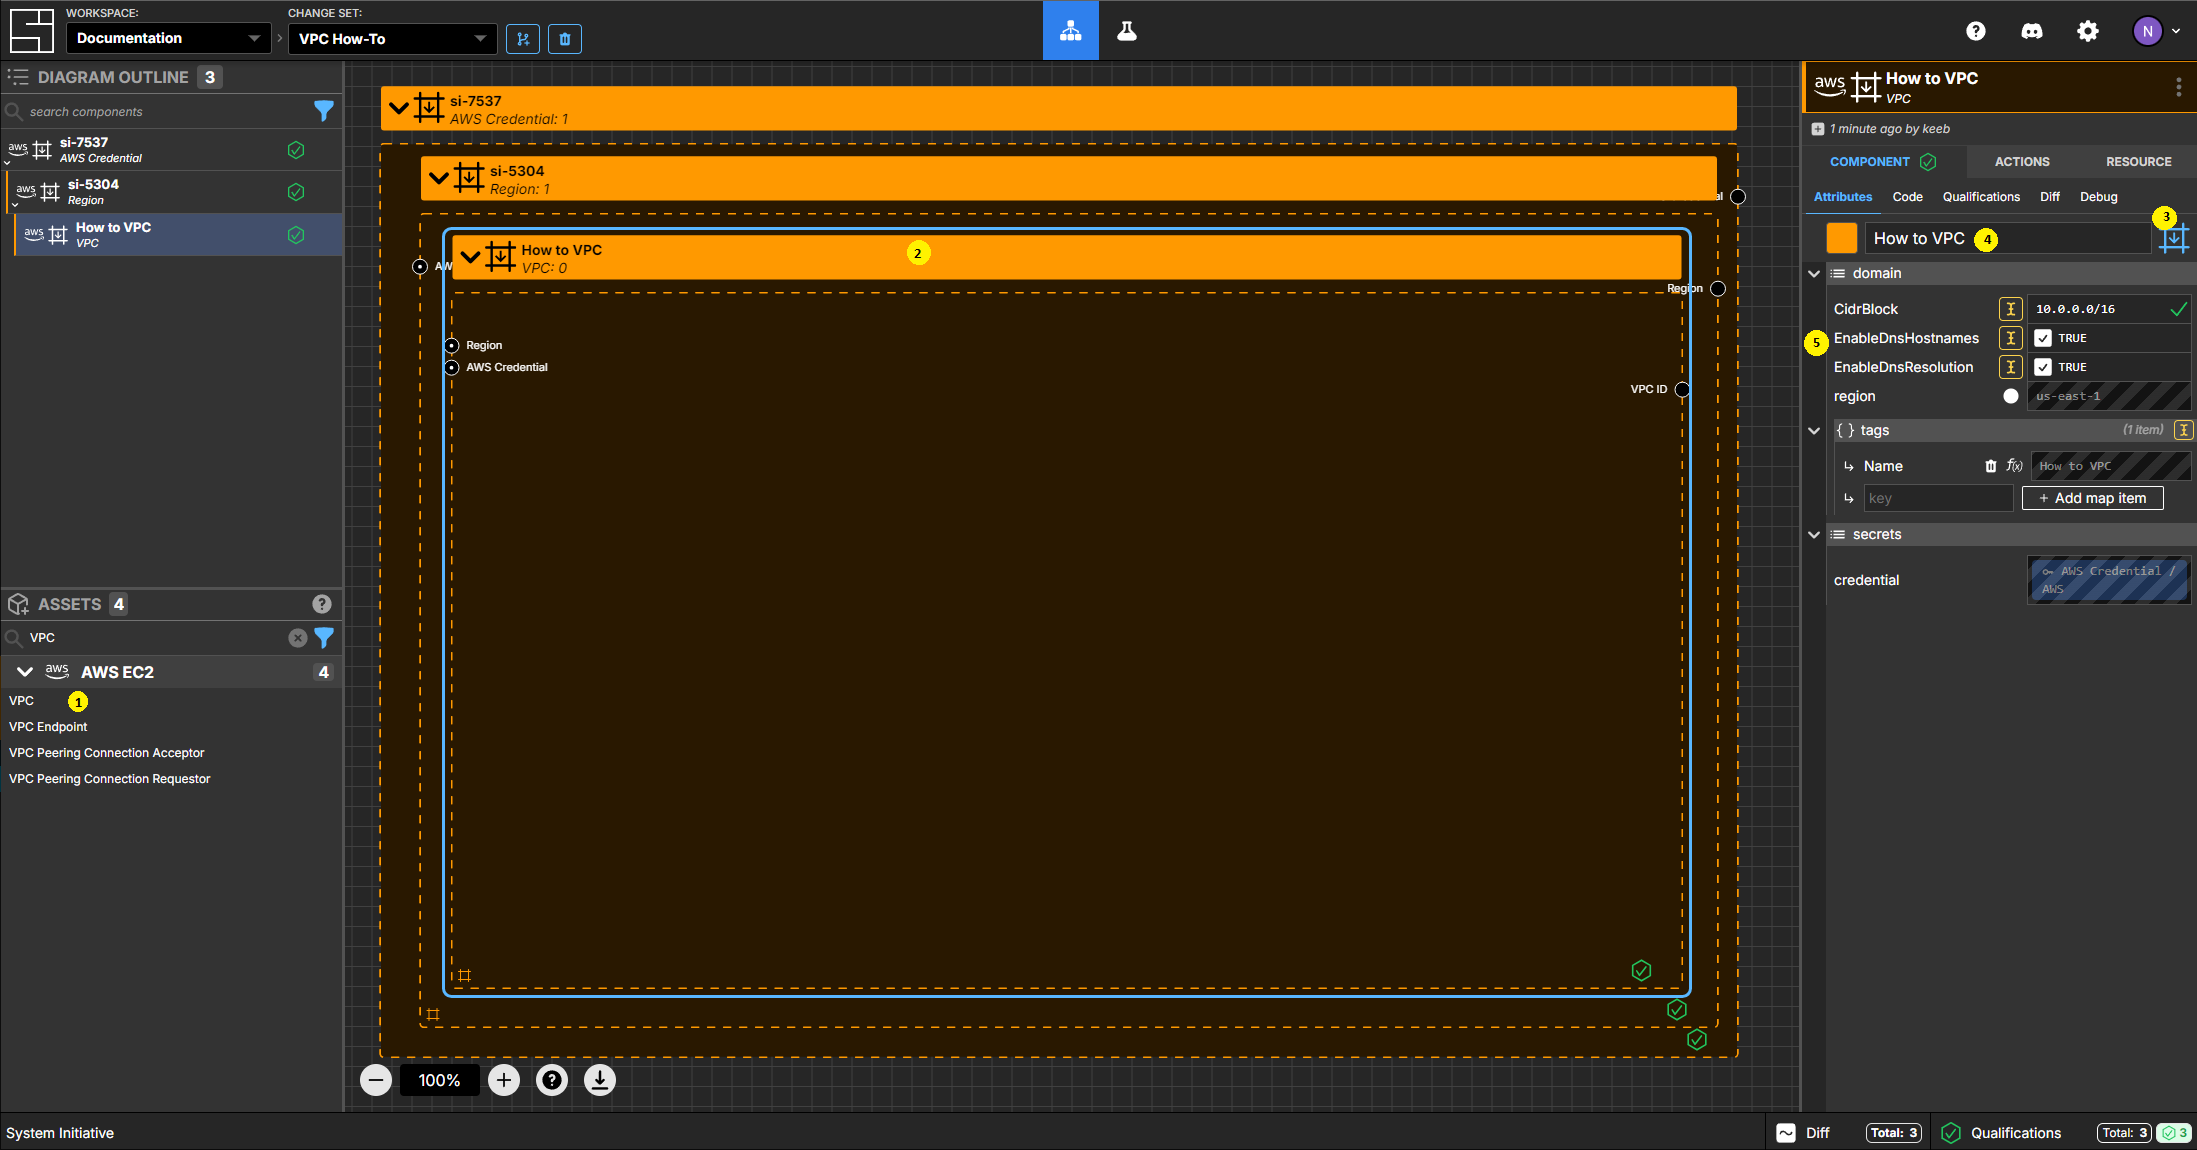The image size is (2197, 1150).
Task: Zoom out with the minus button
Action: [376, 1080]
